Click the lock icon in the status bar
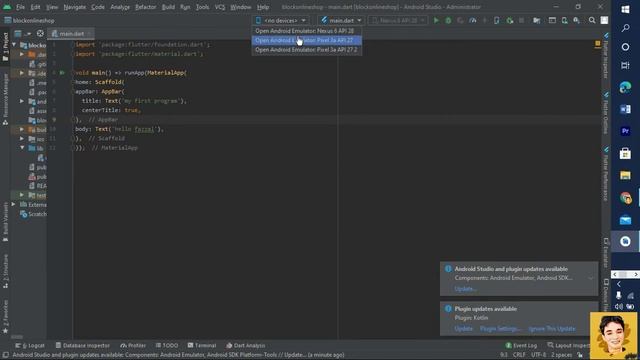640x360 pixels. coord(580,355)
